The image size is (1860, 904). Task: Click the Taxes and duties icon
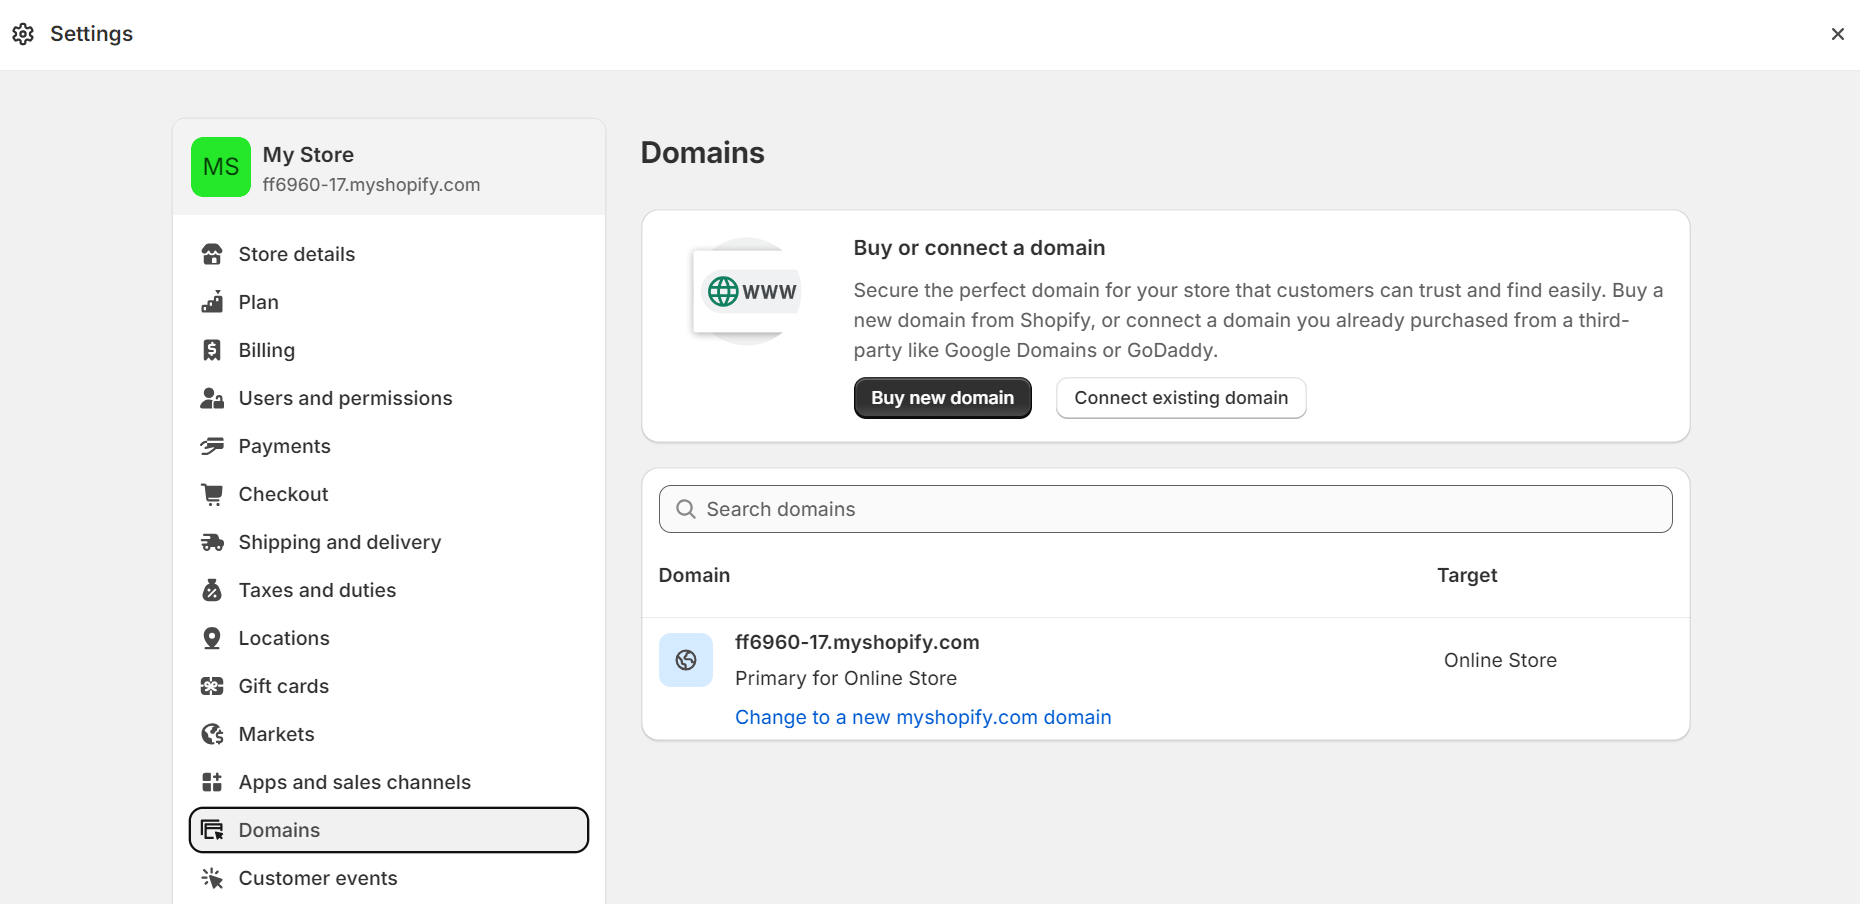coord(212,590)
